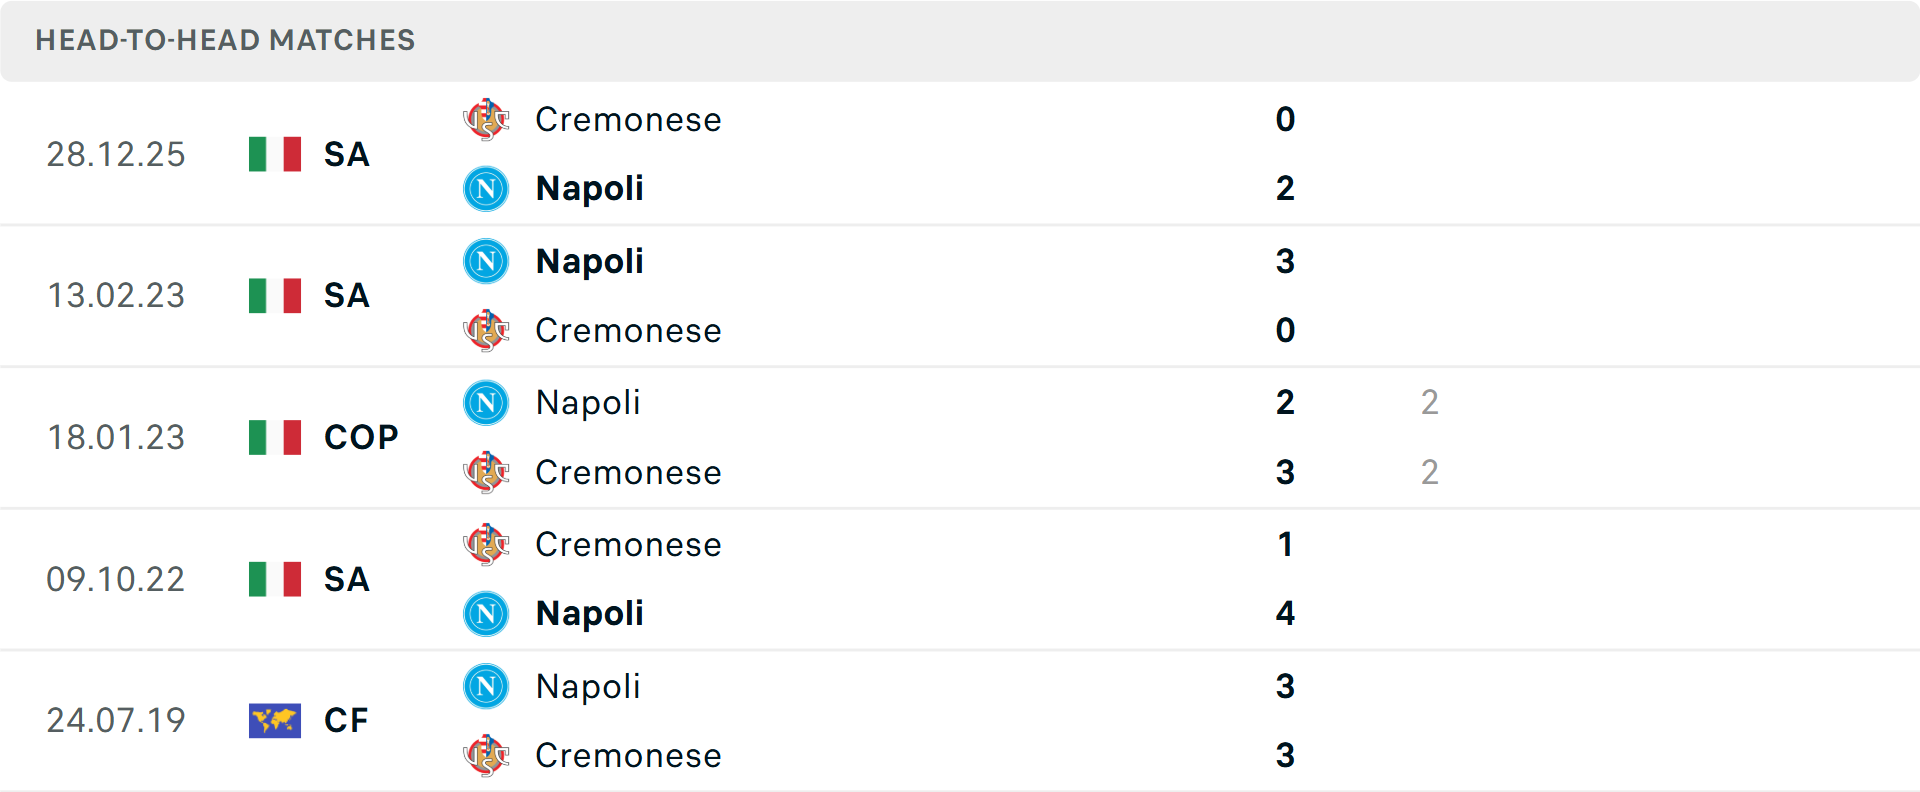This screenshot has width=1920, height=792.
Task: Click the penalty score 2 beside Cremonese
Action: [1430, 473]
